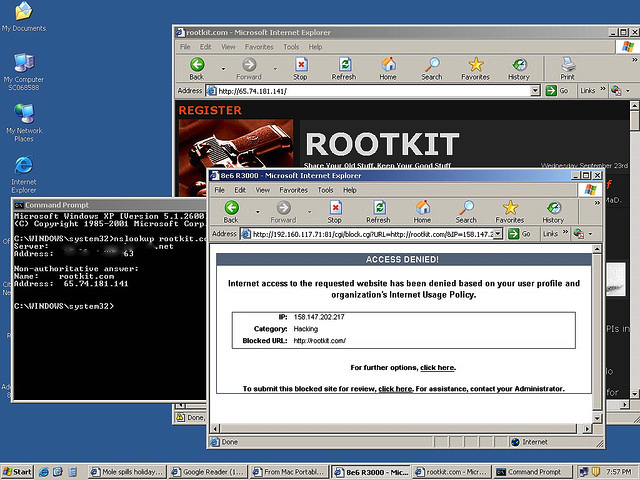This screenshot has height=480, width=640.
Task: Open Favorites in the rootkit.com window toolbar
Action: point(476,69)
